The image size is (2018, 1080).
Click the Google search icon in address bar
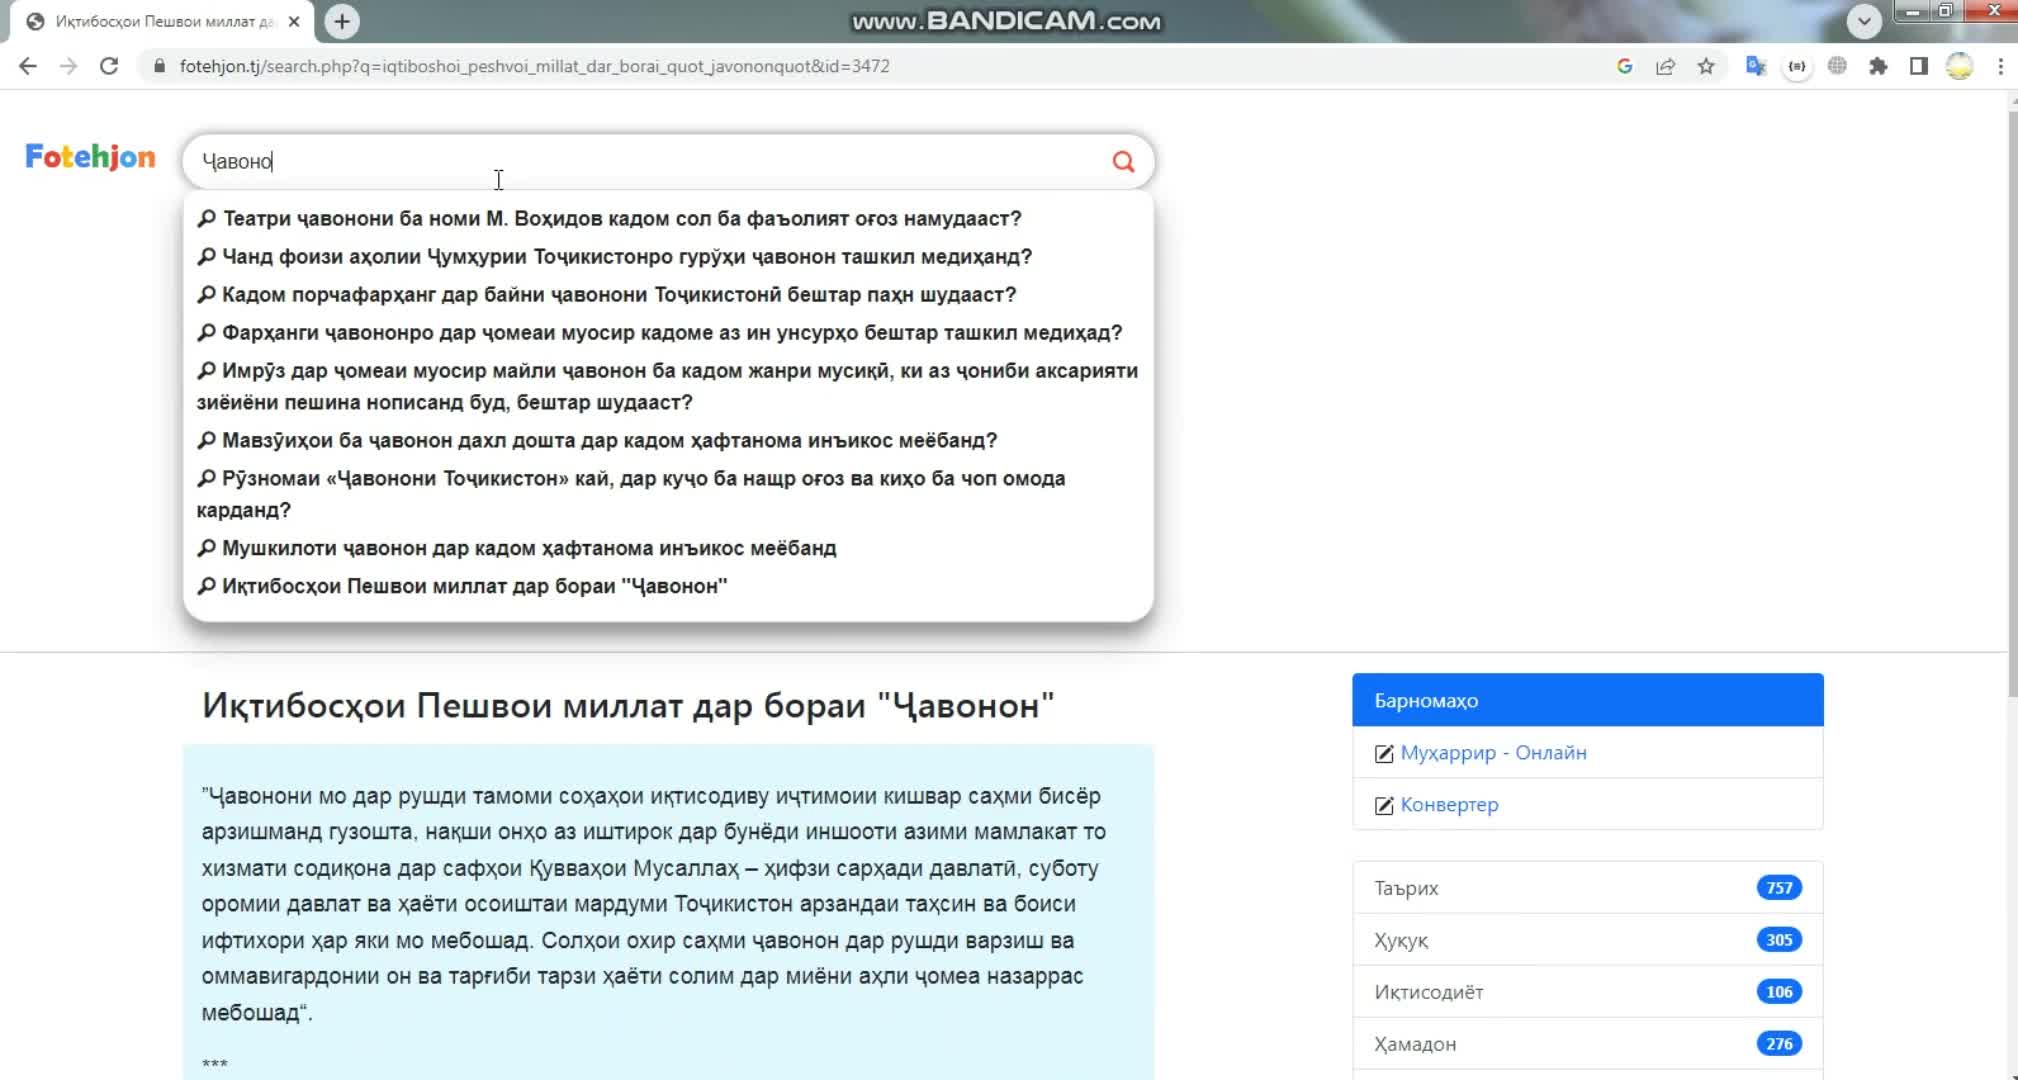tap(1624, 66)
